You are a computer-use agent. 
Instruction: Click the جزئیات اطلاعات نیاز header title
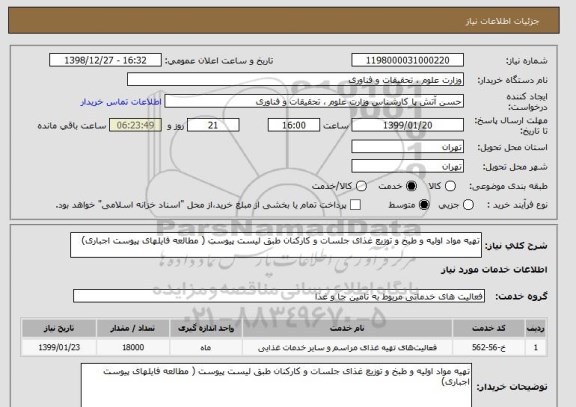tap(502, 21)
